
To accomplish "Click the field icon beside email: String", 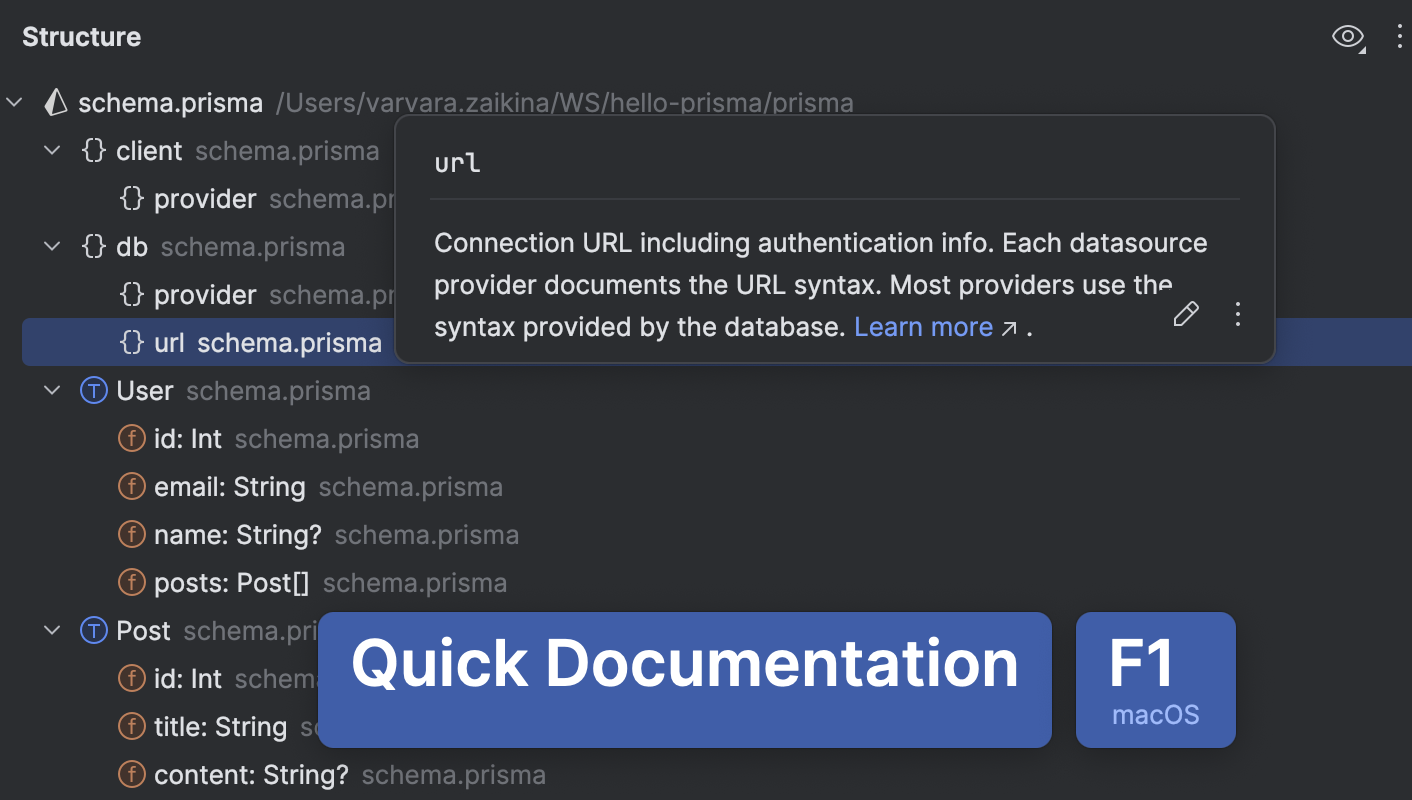I will tap(132, 486).
